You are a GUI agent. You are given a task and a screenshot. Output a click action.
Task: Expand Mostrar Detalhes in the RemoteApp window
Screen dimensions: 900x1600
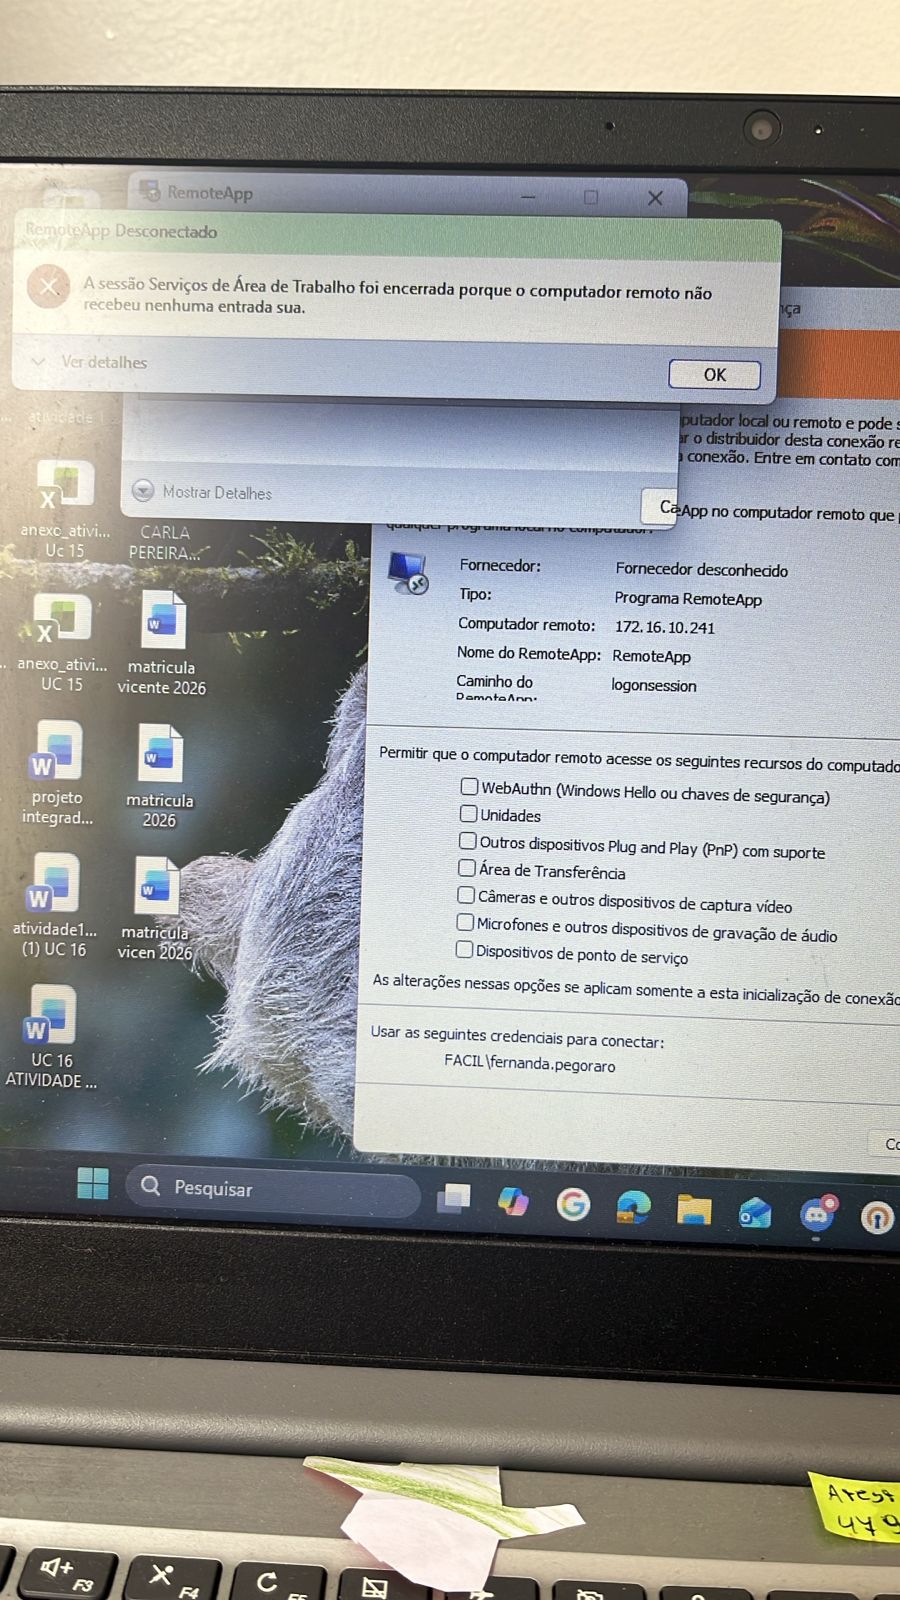pyautogui.click(x=203, y=492)
